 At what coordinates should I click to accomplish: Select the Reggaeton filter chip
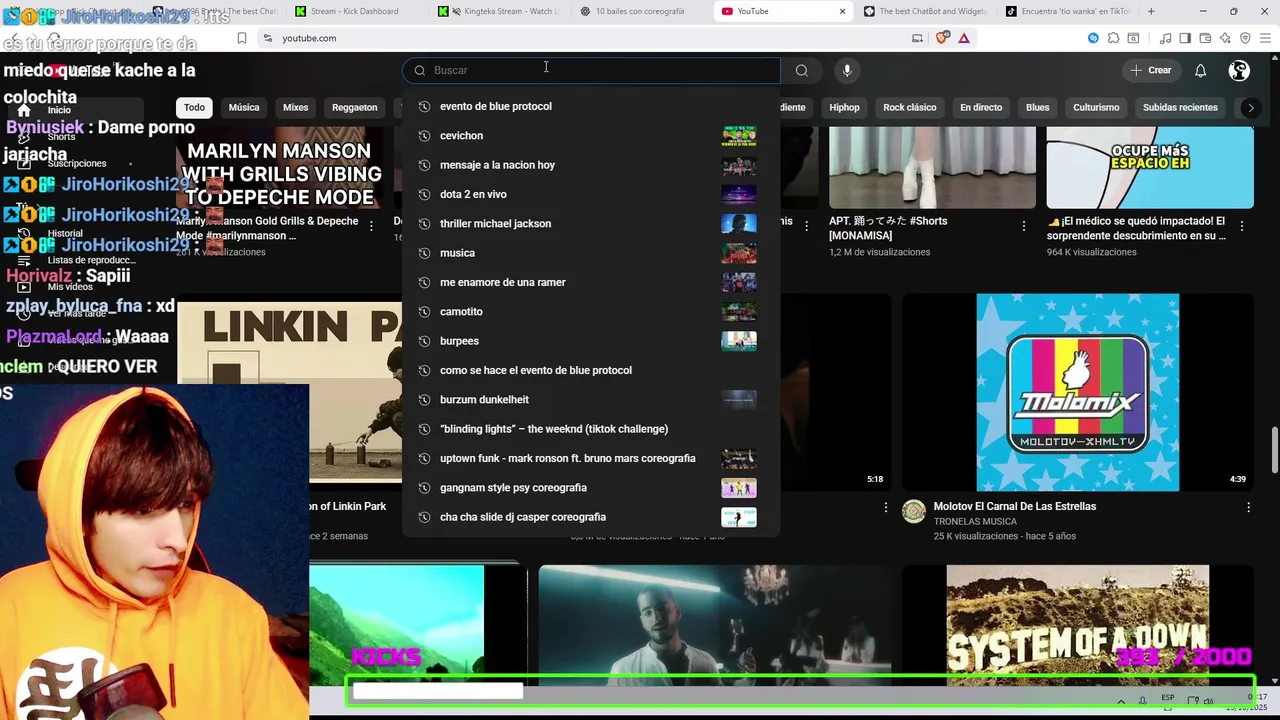click(x=355, y=107)
